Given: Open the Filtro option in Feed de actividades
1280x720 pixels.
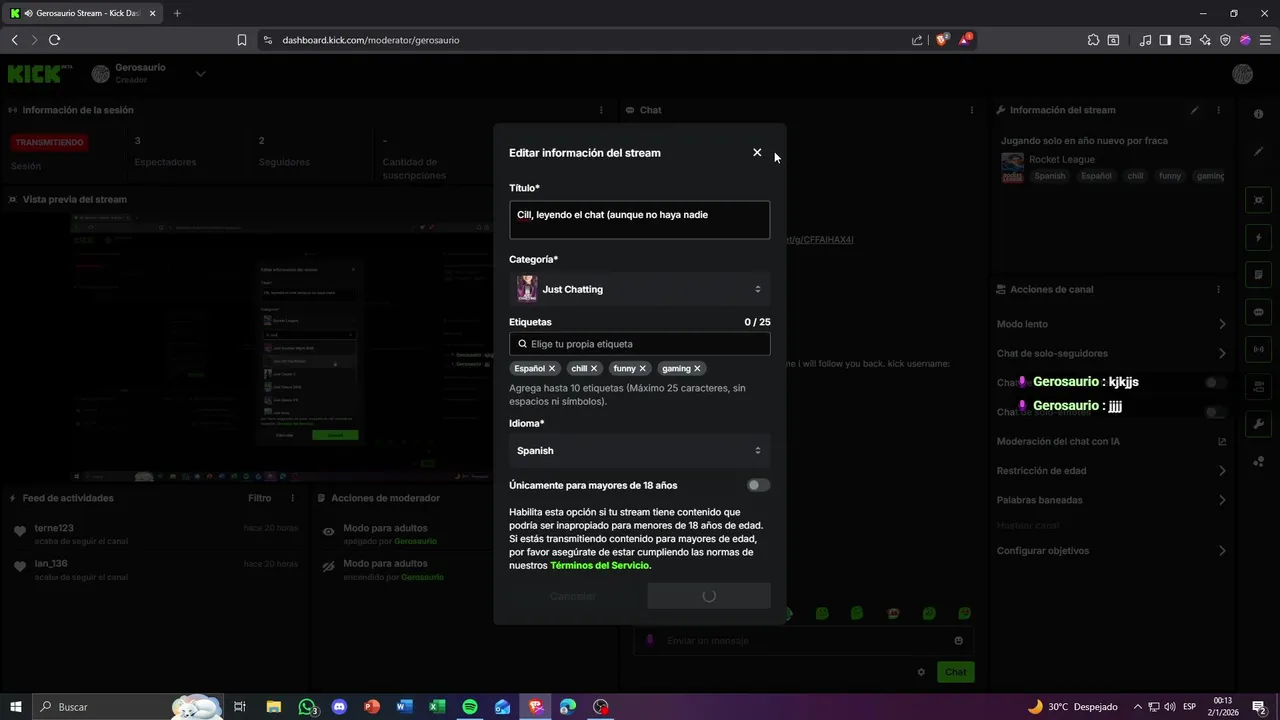Looking at the screenshot, I should [x=259, y=498].
